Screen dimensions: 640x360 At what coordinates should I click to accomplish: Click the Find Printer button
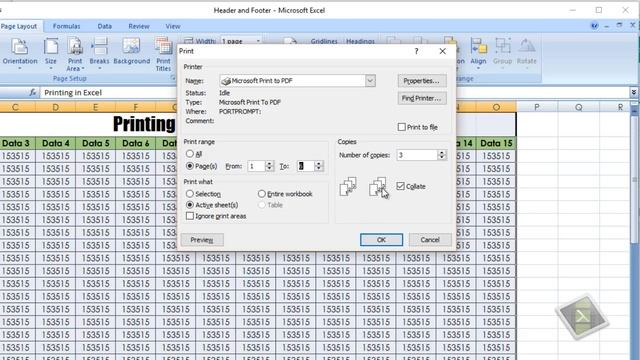tap(422, 98)
